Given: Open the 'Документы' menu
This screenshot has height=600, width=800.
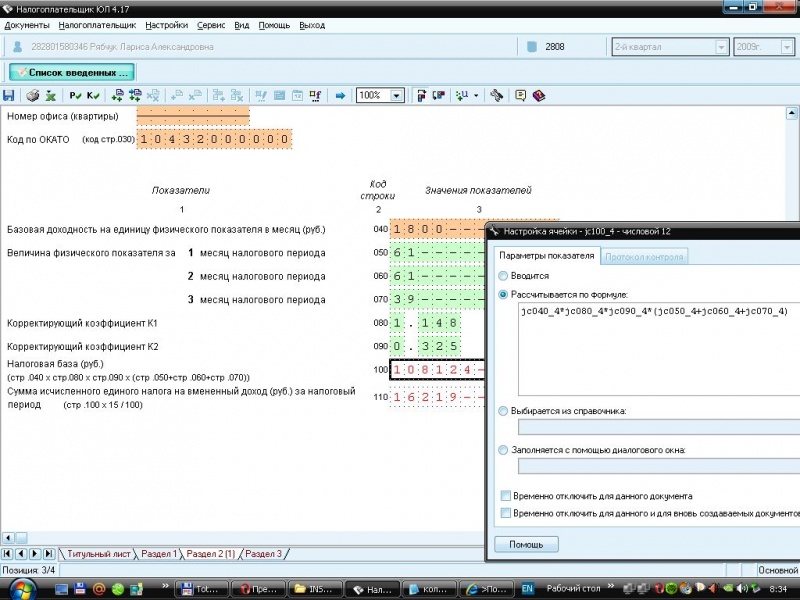Looking at the screenshot, I should [x=27, y=26].
